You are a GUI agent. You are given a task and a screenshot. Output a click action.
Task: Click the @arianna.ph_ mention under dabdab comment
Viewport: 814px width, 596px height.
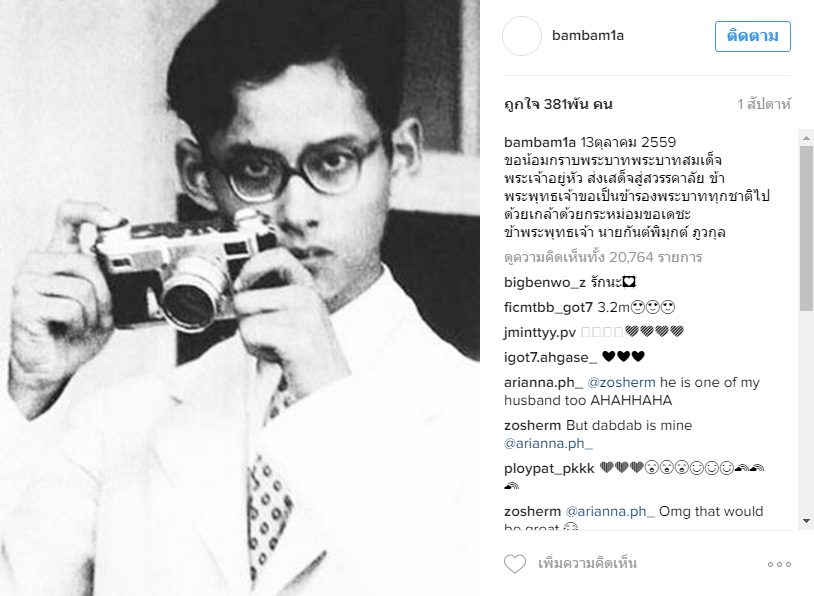pyautogui.click(x=548, y=444)
